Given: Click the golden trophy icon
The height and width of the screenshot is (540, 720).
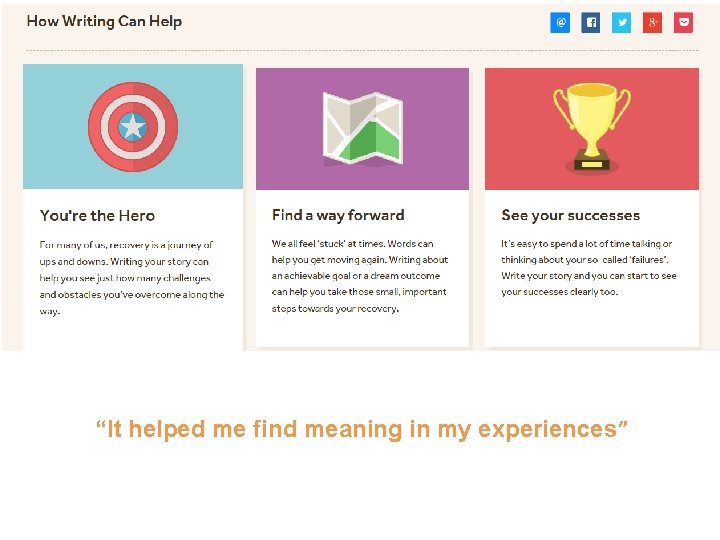Looking at the screenshot, I should 592,127.
